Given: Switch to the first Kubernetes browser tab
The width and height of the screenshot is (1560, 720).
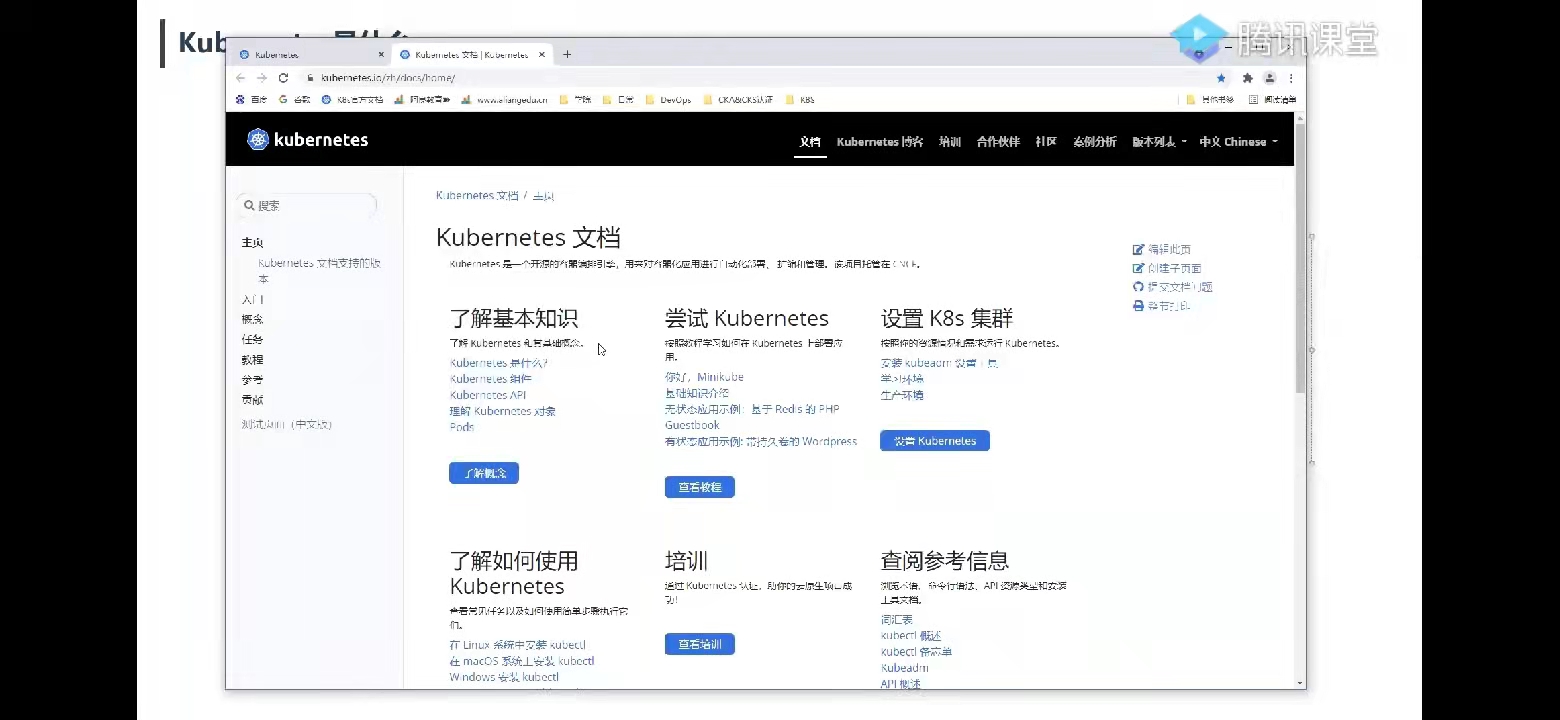Looking at the screenshot, I should 310,55.
